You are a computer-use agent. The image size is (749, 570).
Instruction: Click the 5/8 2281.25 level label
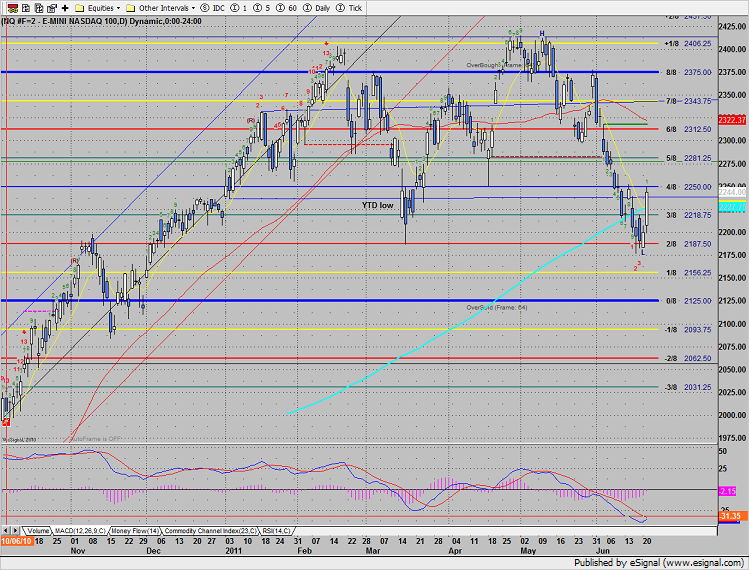pos(689,158)
